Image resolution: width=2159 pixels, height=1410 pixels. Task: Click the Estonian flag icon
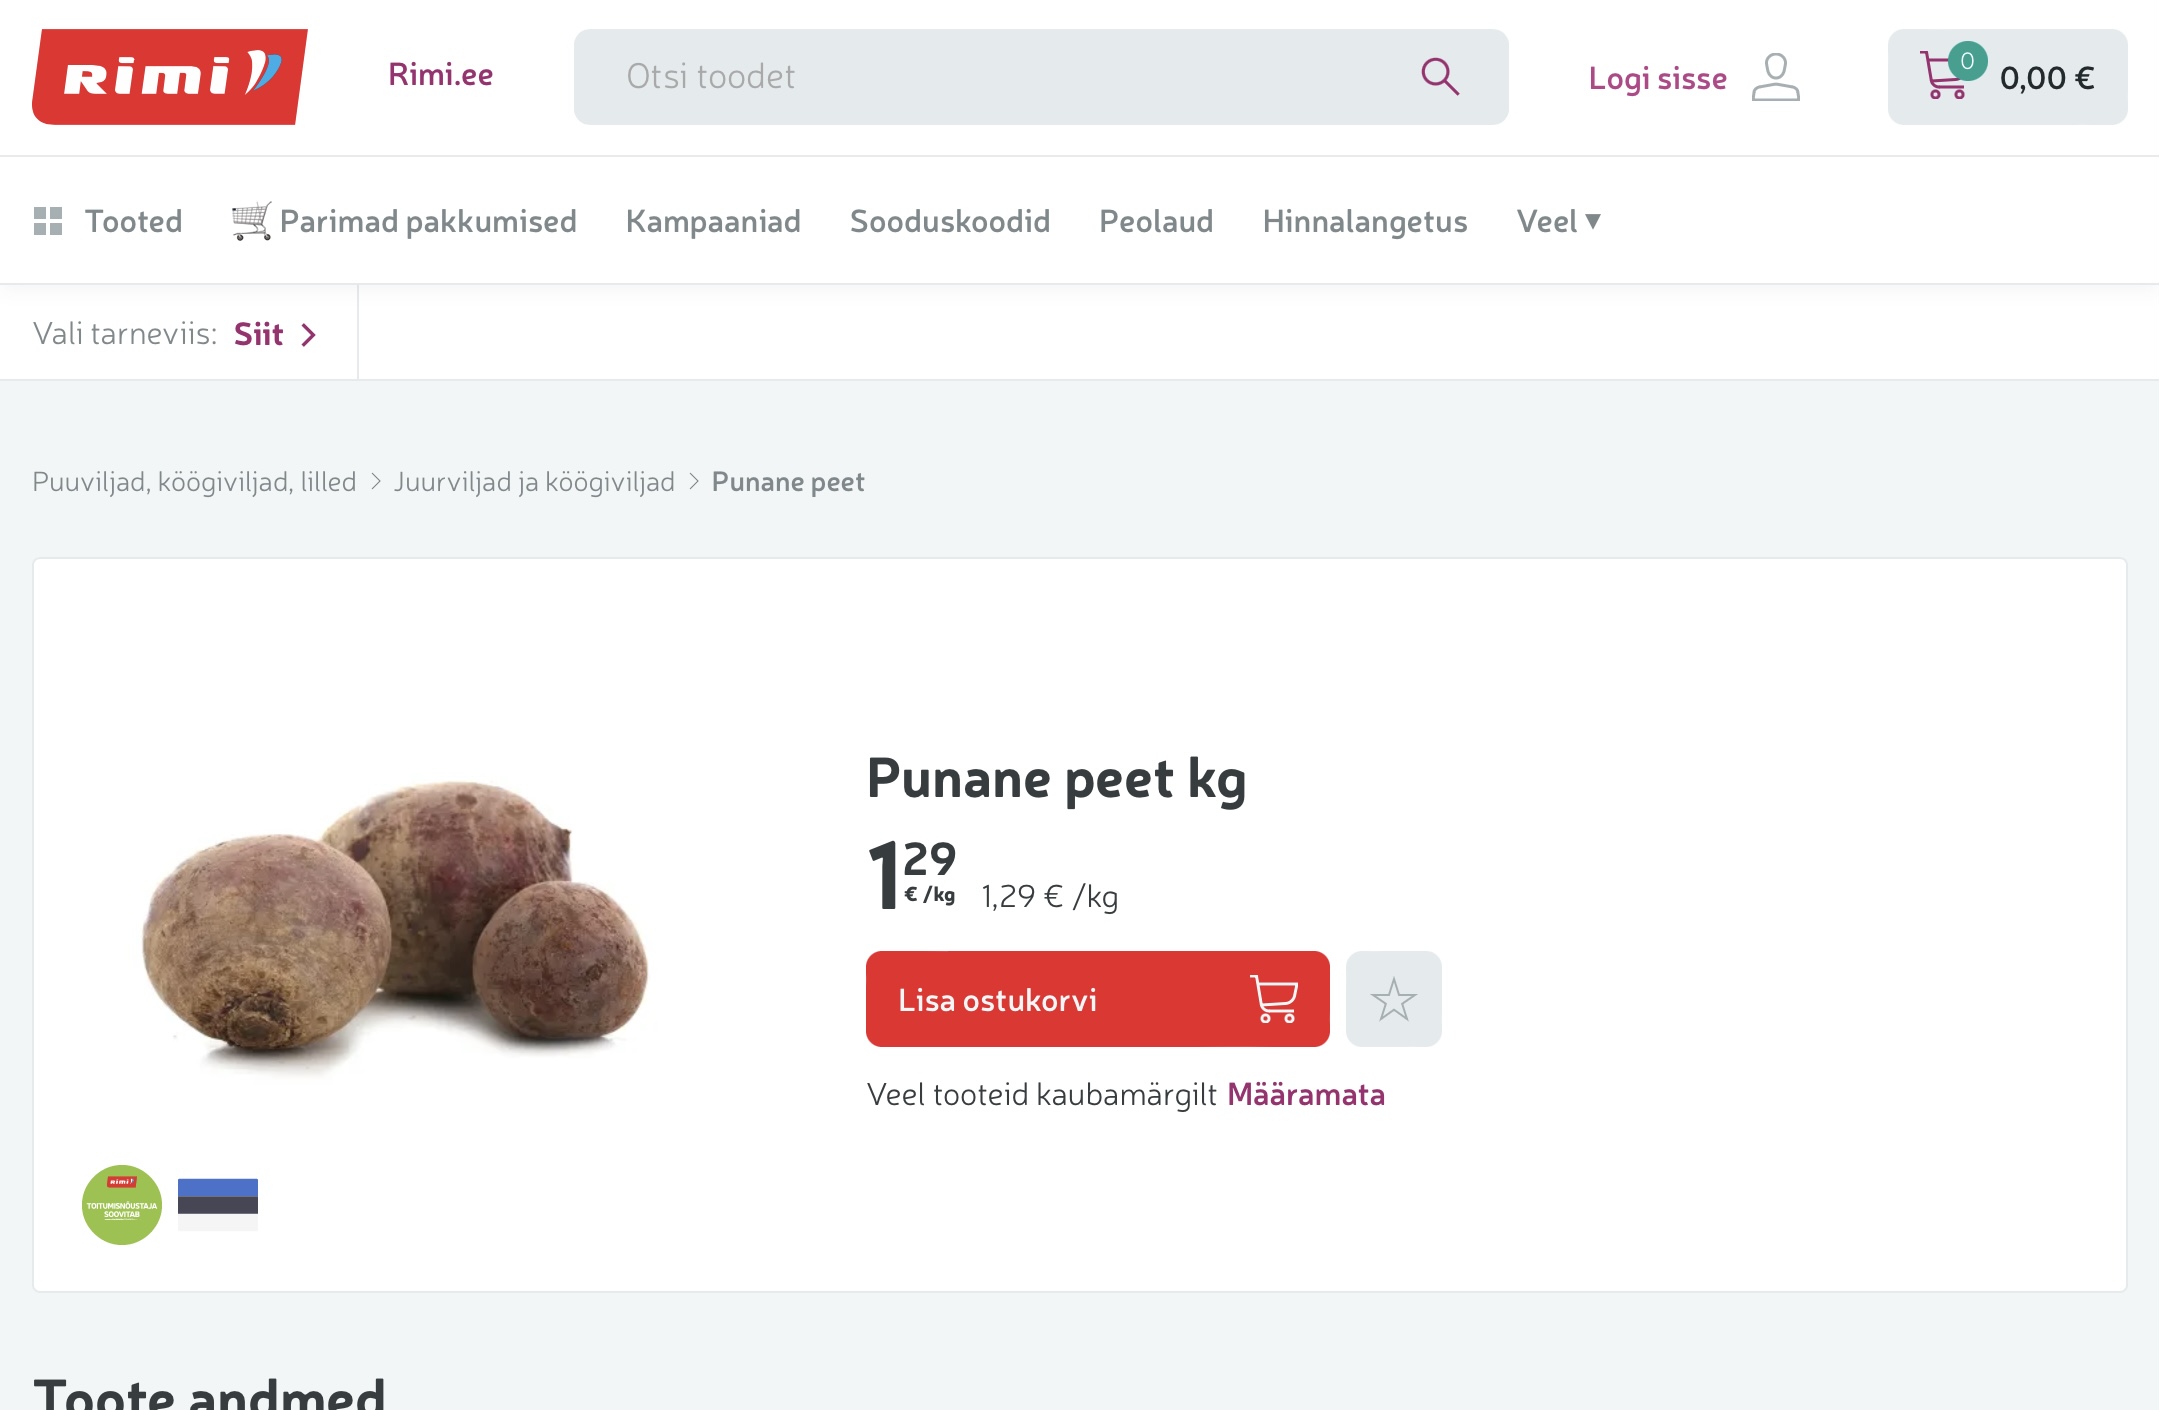[x=218, y=1204]
